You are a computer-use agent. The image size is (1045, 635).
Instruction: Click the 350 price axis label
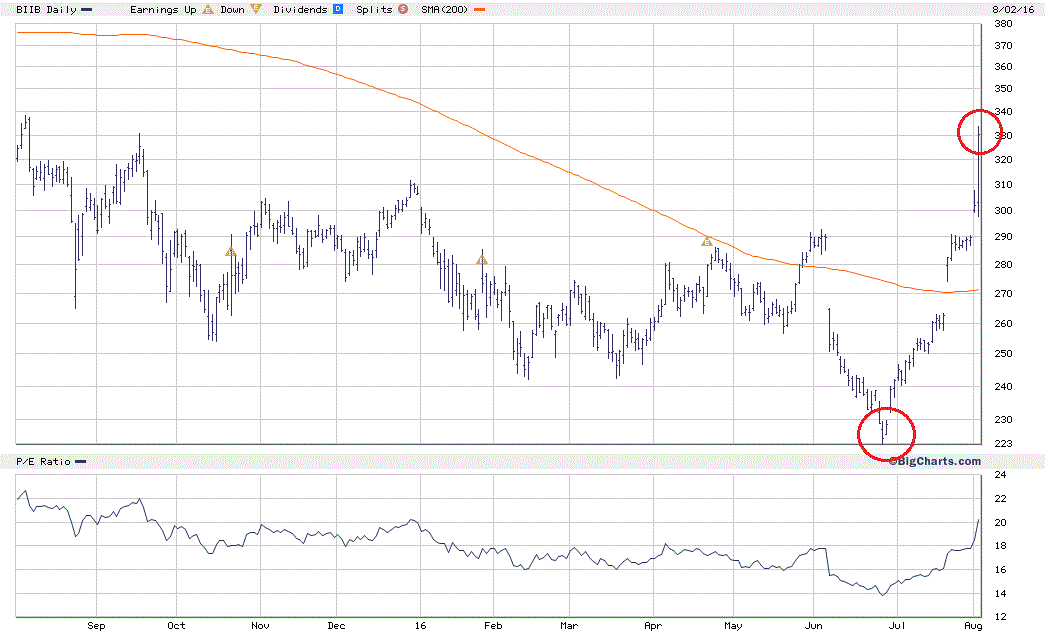click(x=1003, y=89)
